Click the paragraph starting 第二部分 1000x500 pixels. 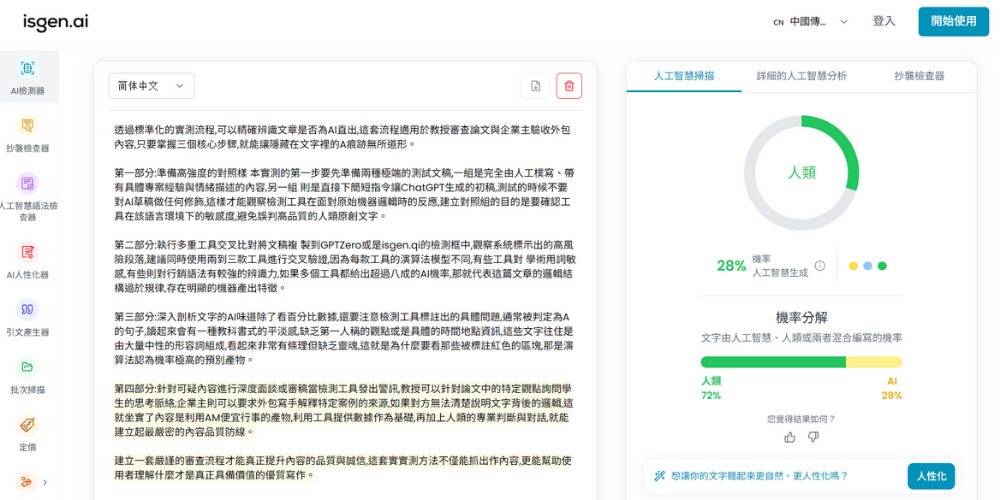coord(346,266)
